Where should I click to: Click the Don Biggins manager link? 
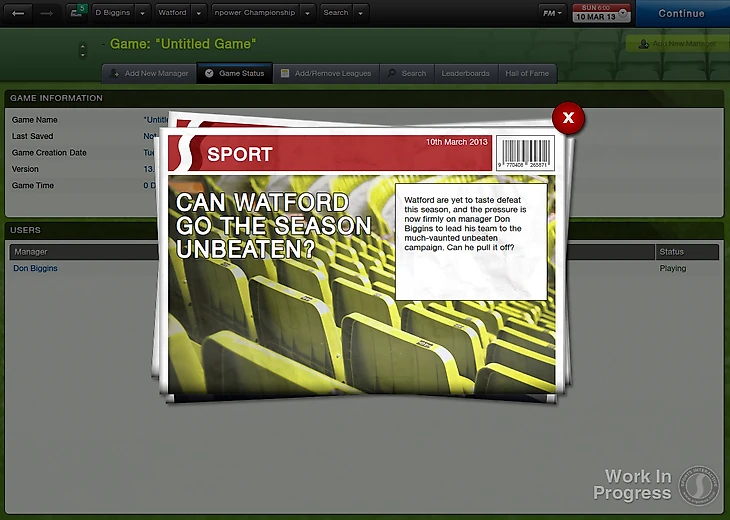coord(35,269)
